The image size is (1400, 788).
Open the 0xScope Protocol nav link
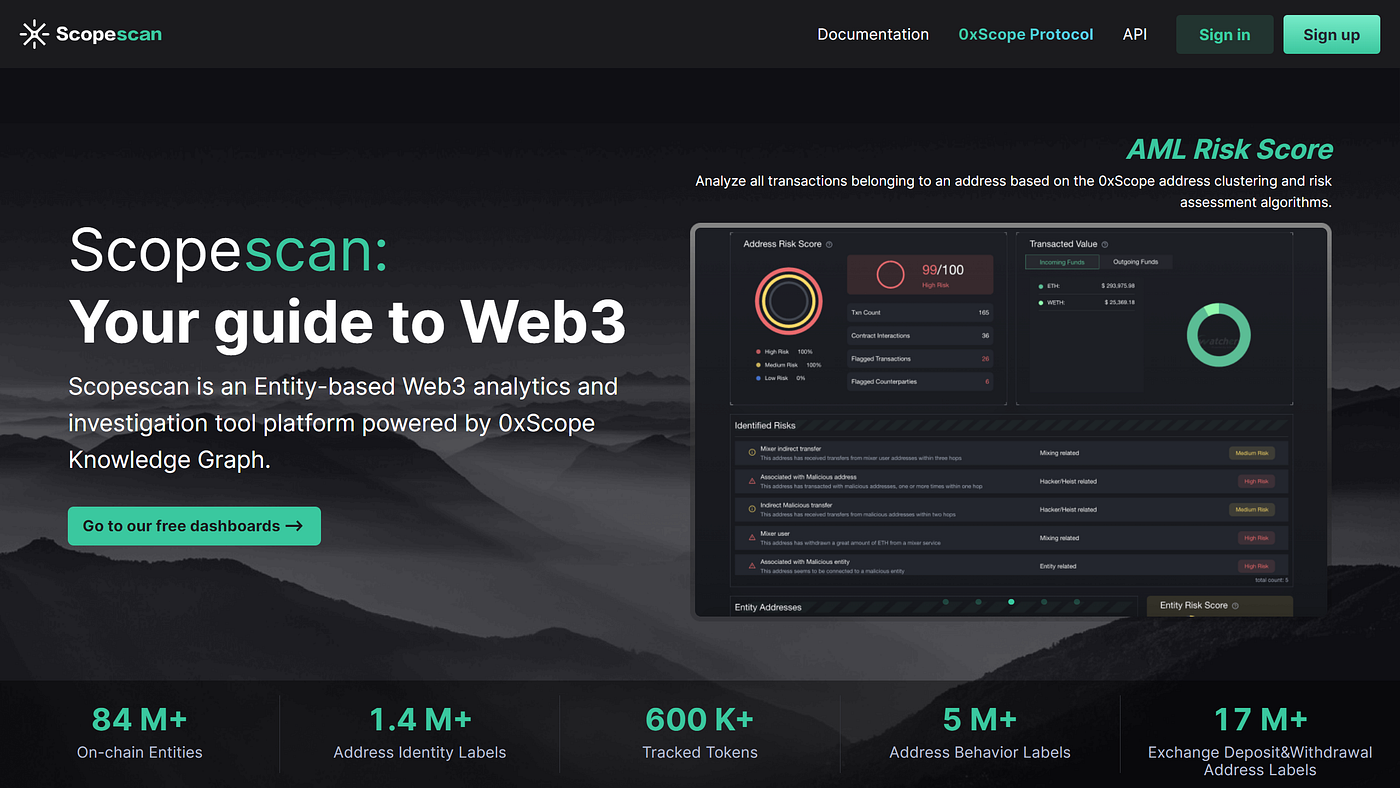(x=1026, y=34)
